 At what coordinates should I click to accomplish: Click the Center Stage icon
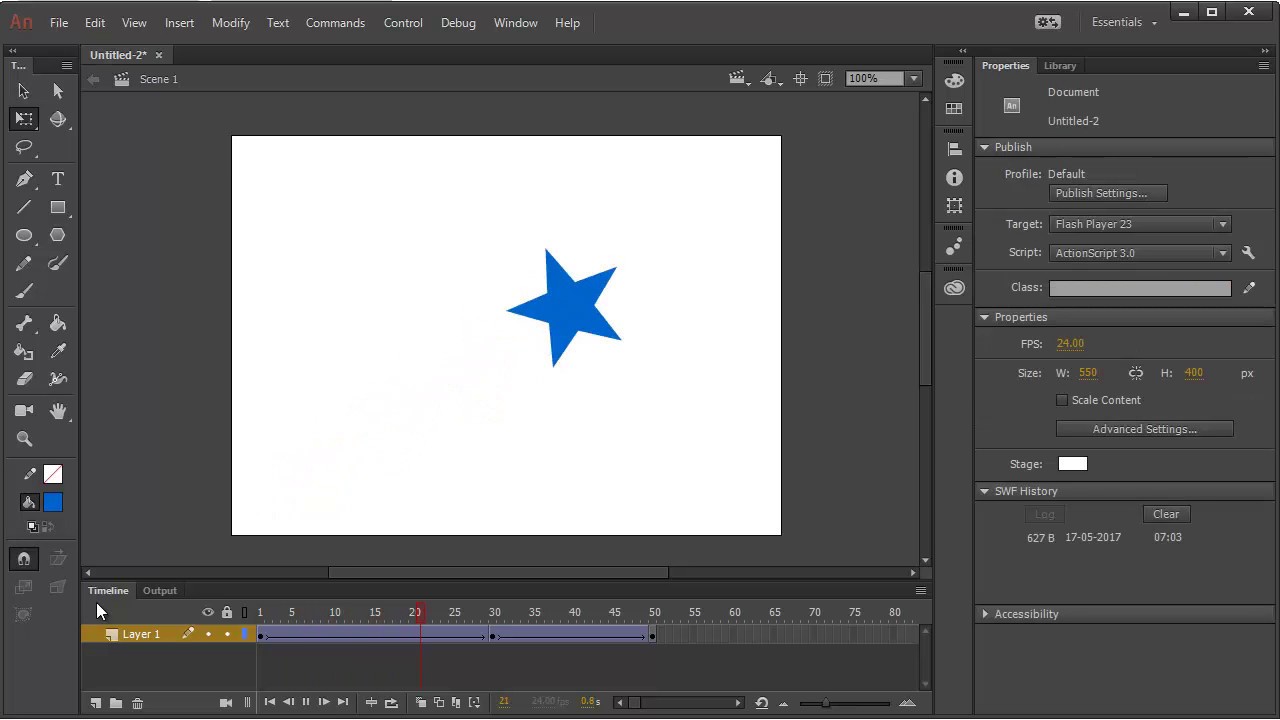800,79
